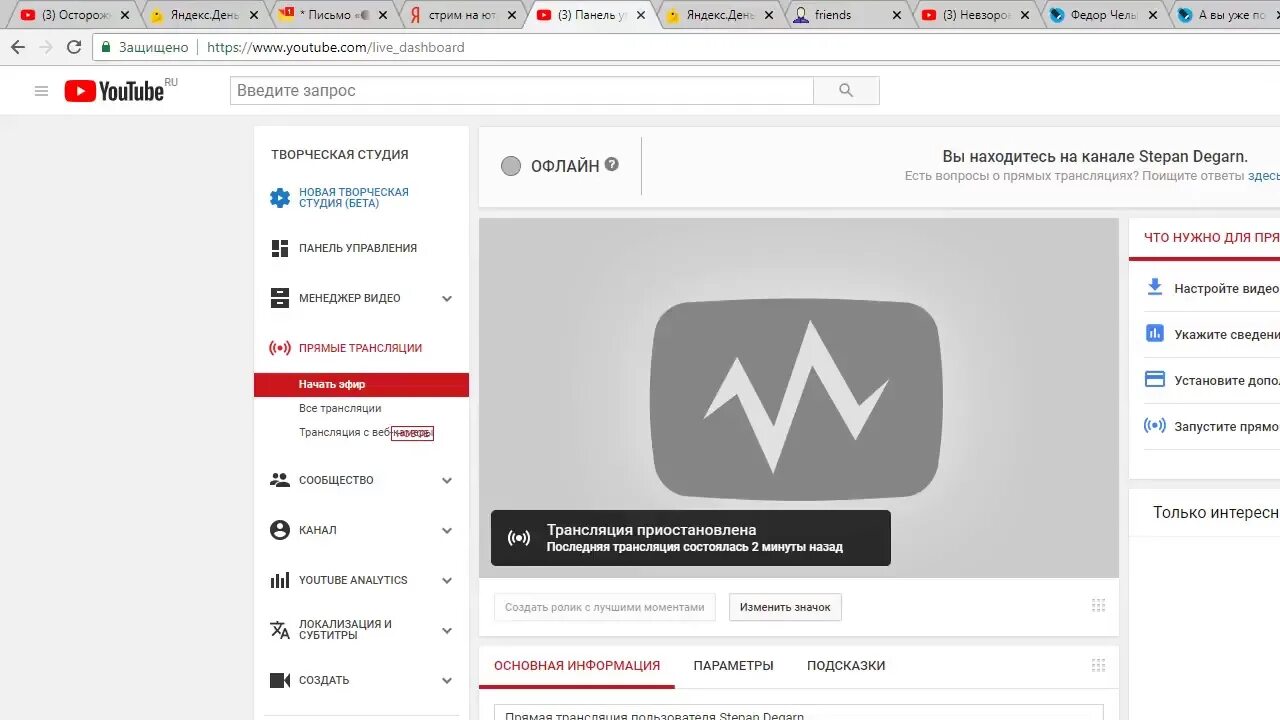Viewport: 1280px width, 720px height.
Task: Switch to the ПАРАМЕТРЫ tab
Action: point(734,666)
